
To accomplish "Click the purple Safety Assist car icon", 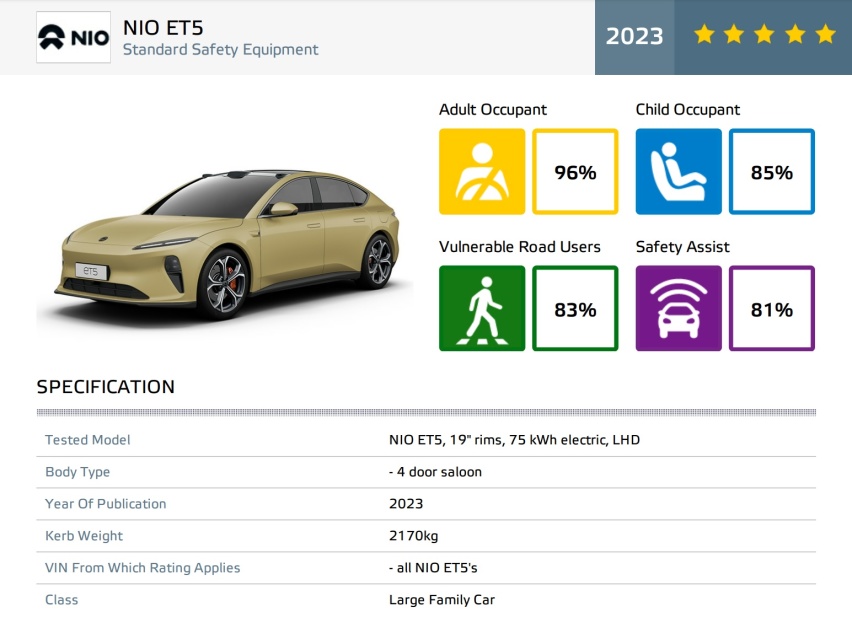I will click(679, 309).
